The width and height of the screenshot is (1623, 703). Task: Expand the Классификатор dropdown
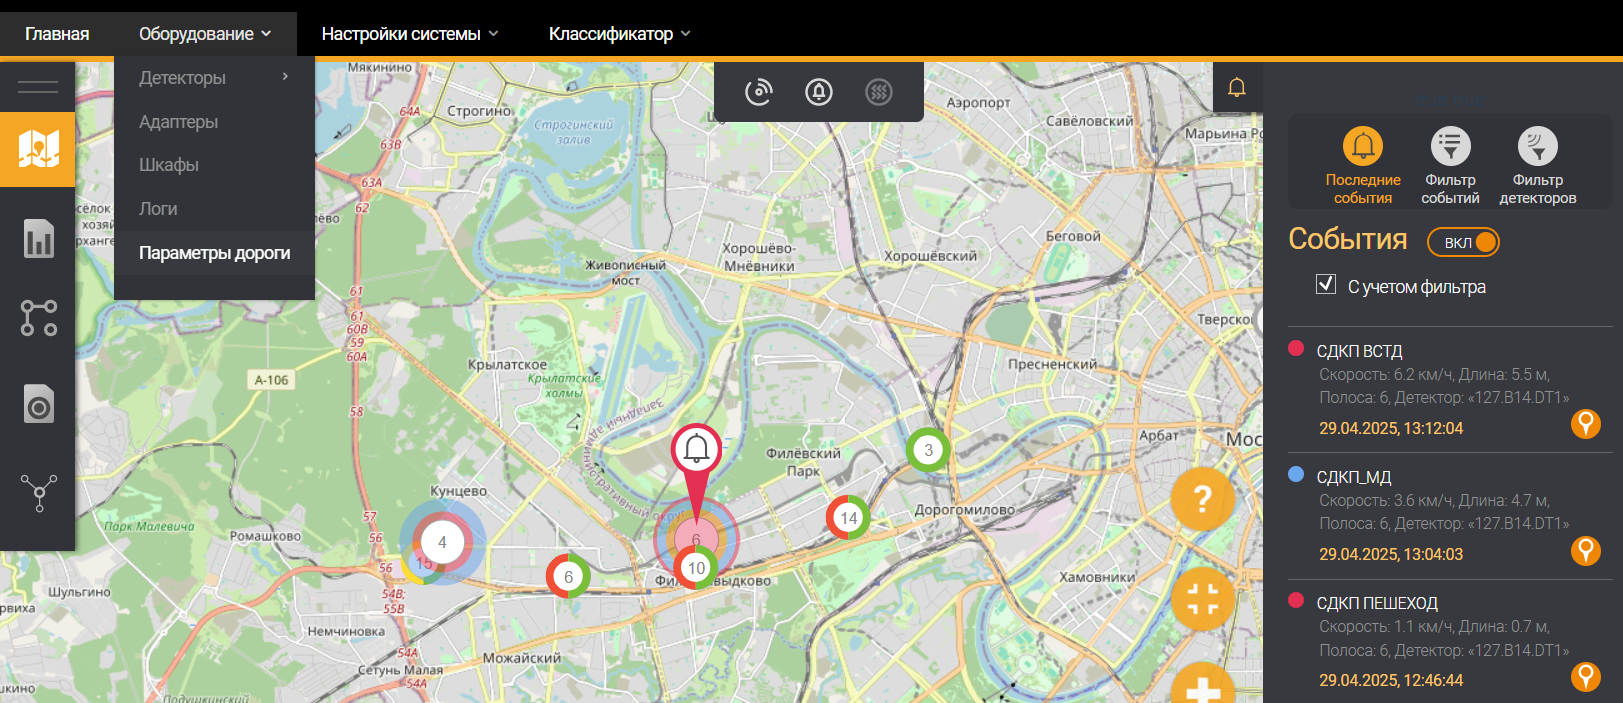(620, 34)
